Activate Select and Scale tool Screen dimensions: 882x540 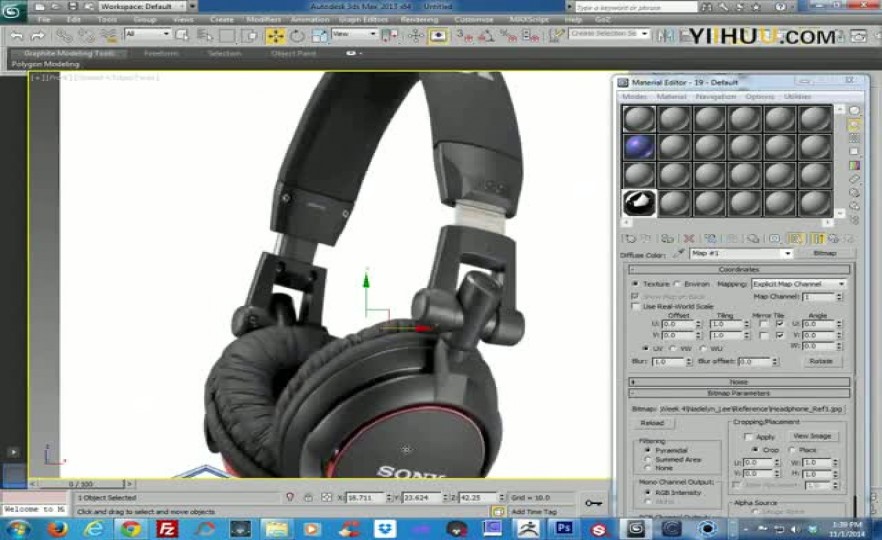(x=319, y=35)
